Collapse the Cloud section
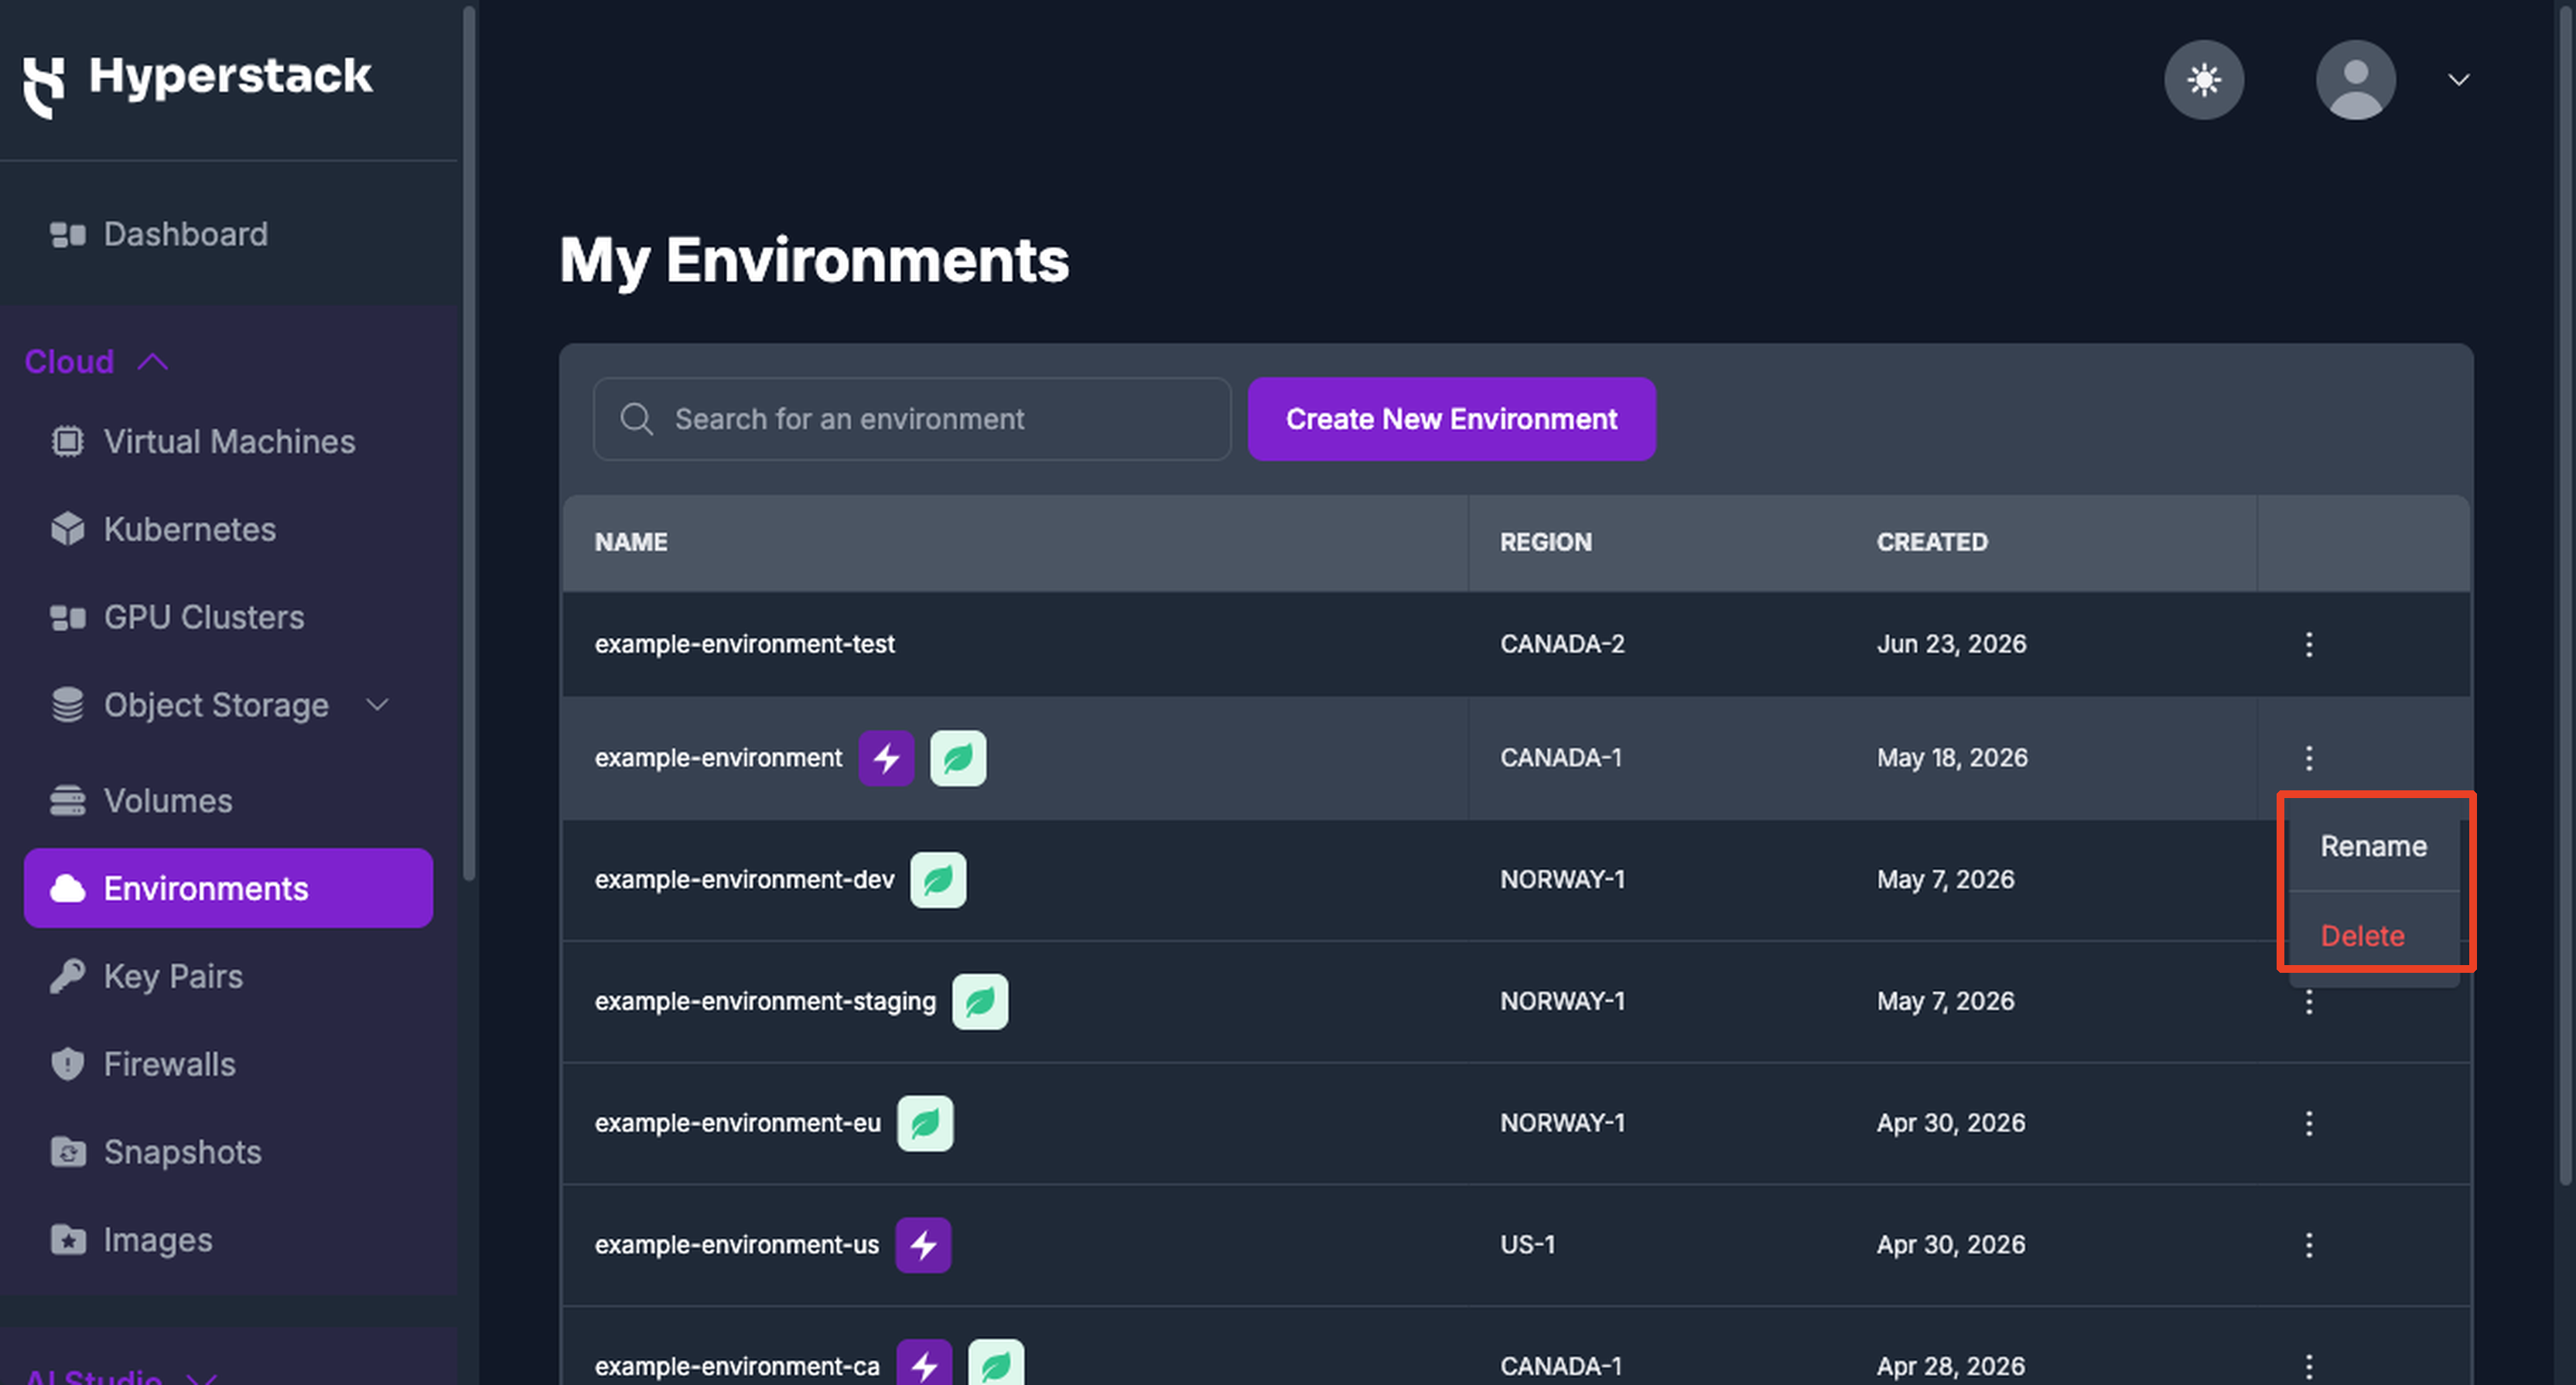Viewport: 2576px width, 1385px height. (96, 362)
